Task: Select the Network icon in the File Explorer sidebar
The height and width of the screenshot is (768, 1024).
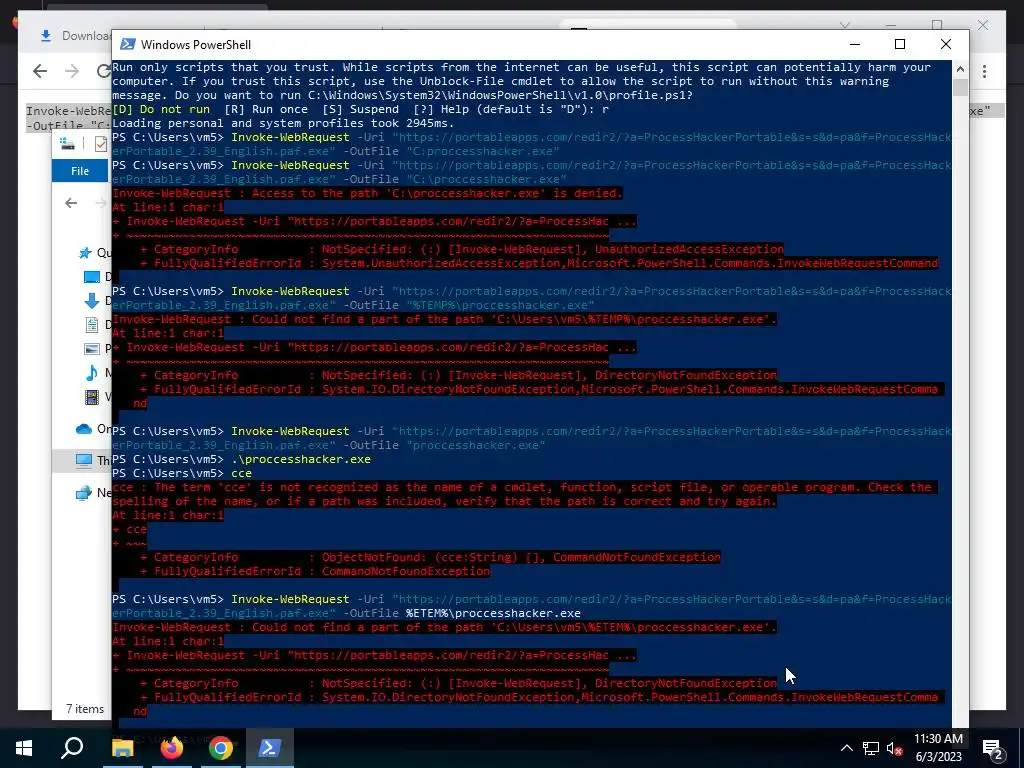Action: click(84, 493)
